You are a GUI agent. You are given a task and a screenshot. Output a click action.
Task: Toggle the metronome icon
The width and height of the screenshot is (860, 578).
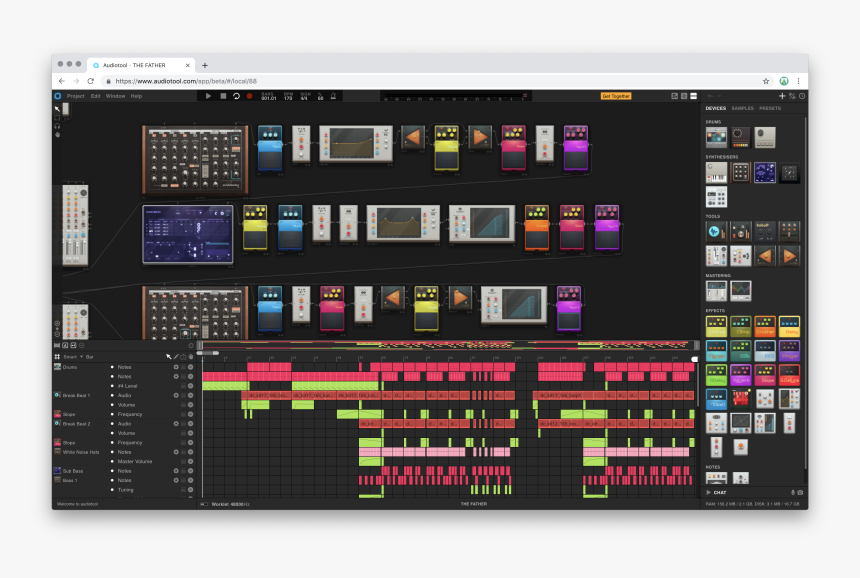[334, 96]
